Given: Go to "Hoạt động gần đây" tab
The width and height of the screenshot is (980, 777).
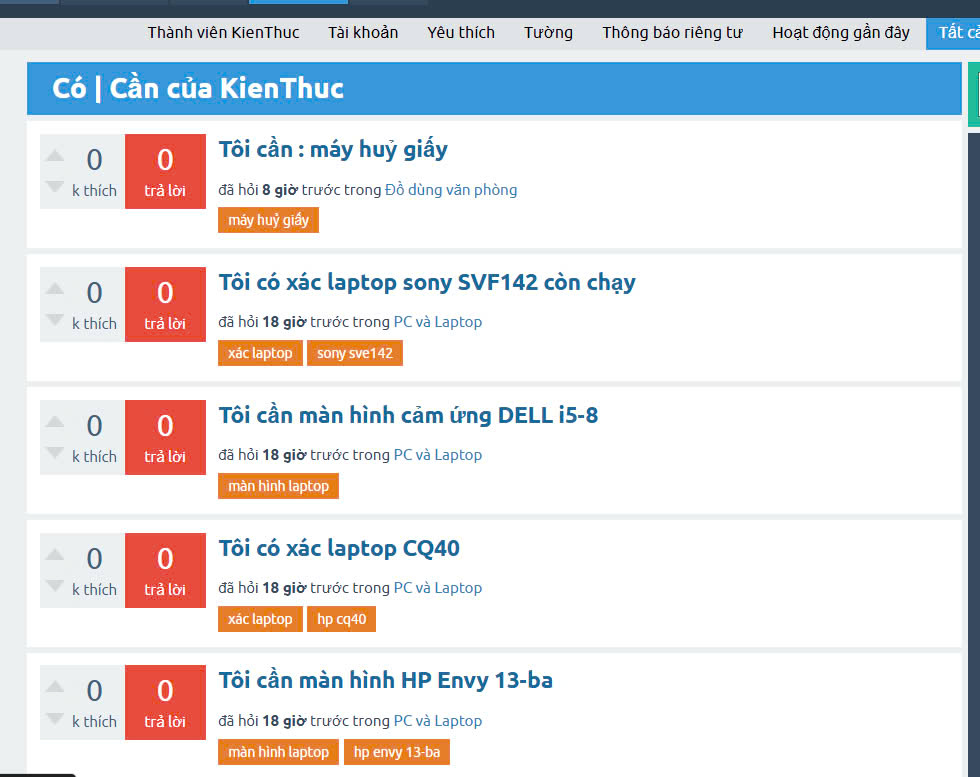Looking at the screenshot, I should coord(840,33).
